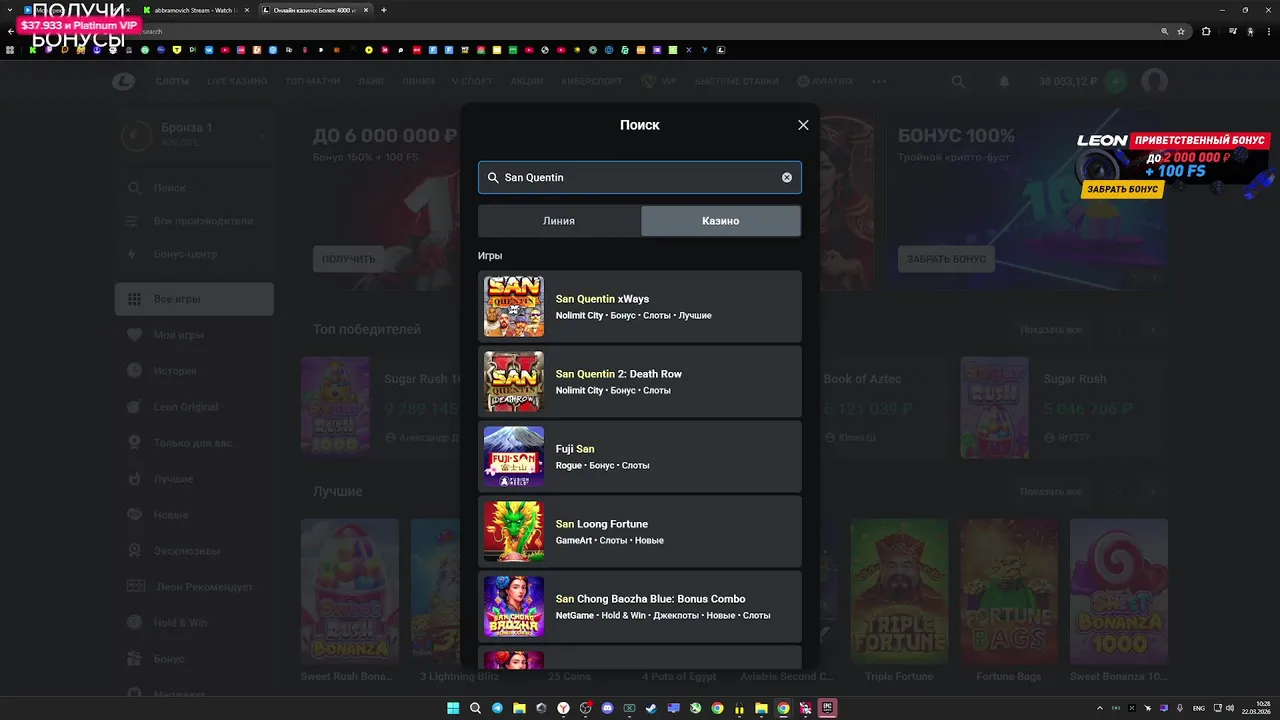The width and height of the screenshot is (1280, 720).
Task: Select the Казино tab
Action: coord(721,221)
